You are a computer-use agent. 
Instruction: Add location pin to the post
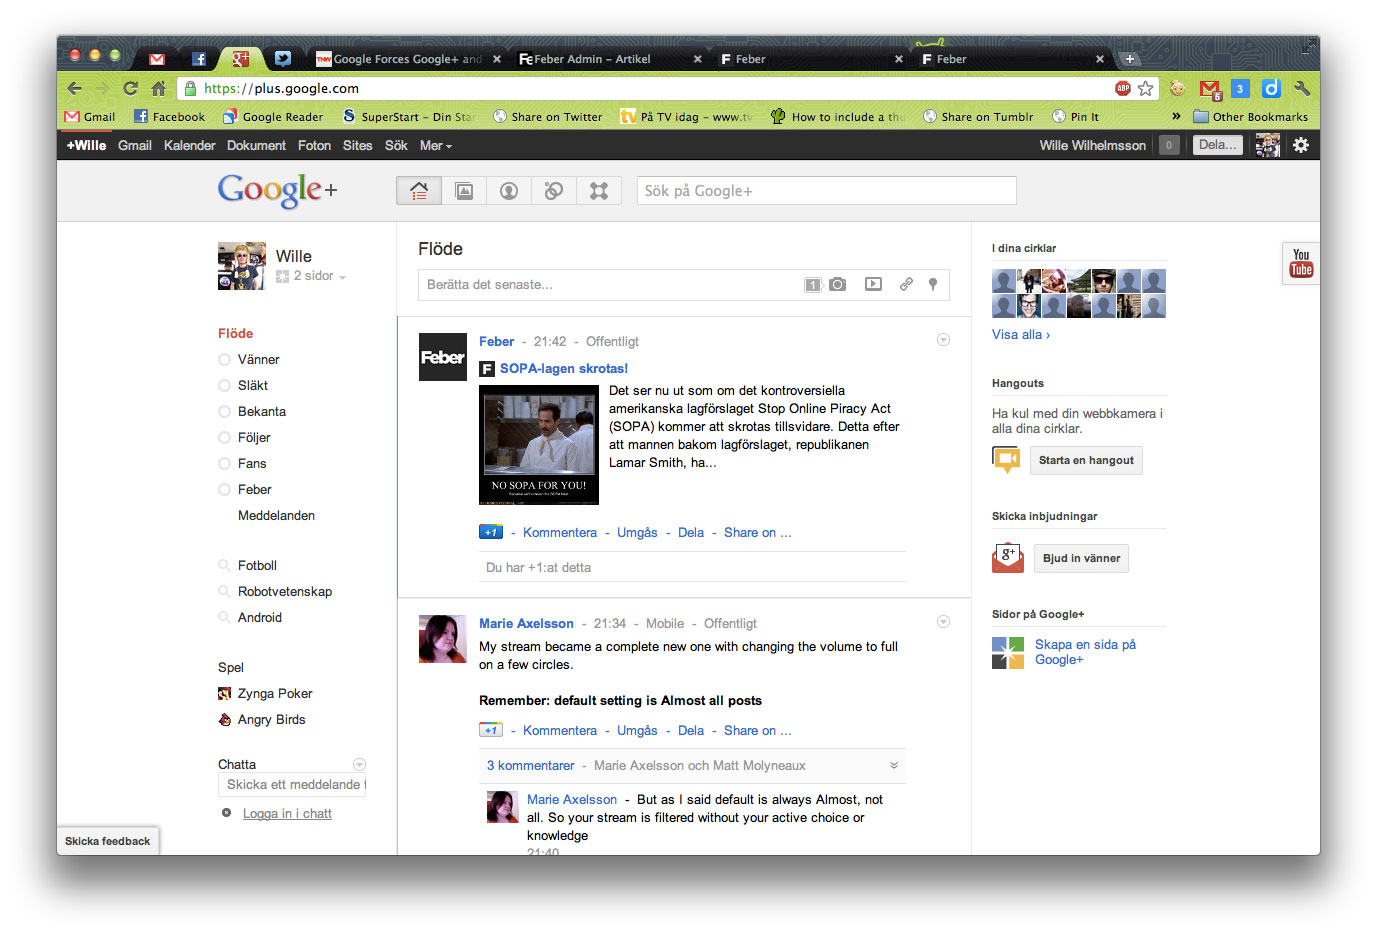pyautogui.click(x=933, y=284)
